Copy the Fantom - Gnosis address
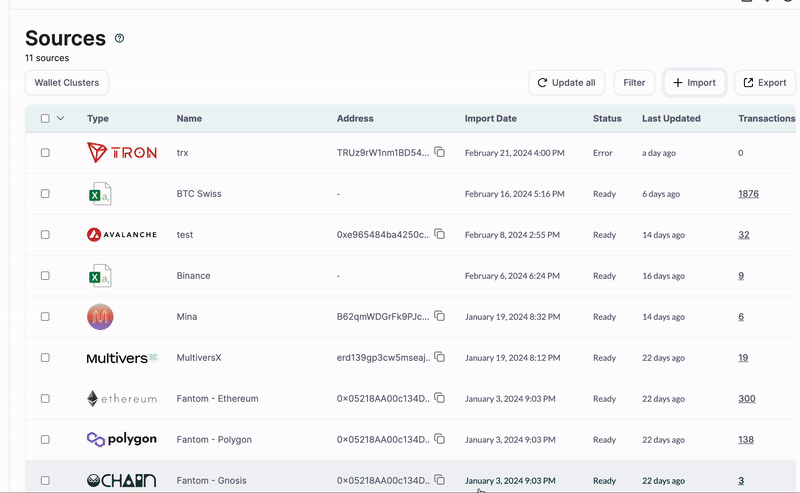Image resolution: width=800 pixels, height=493 pixels. click(x=439, y=480)
